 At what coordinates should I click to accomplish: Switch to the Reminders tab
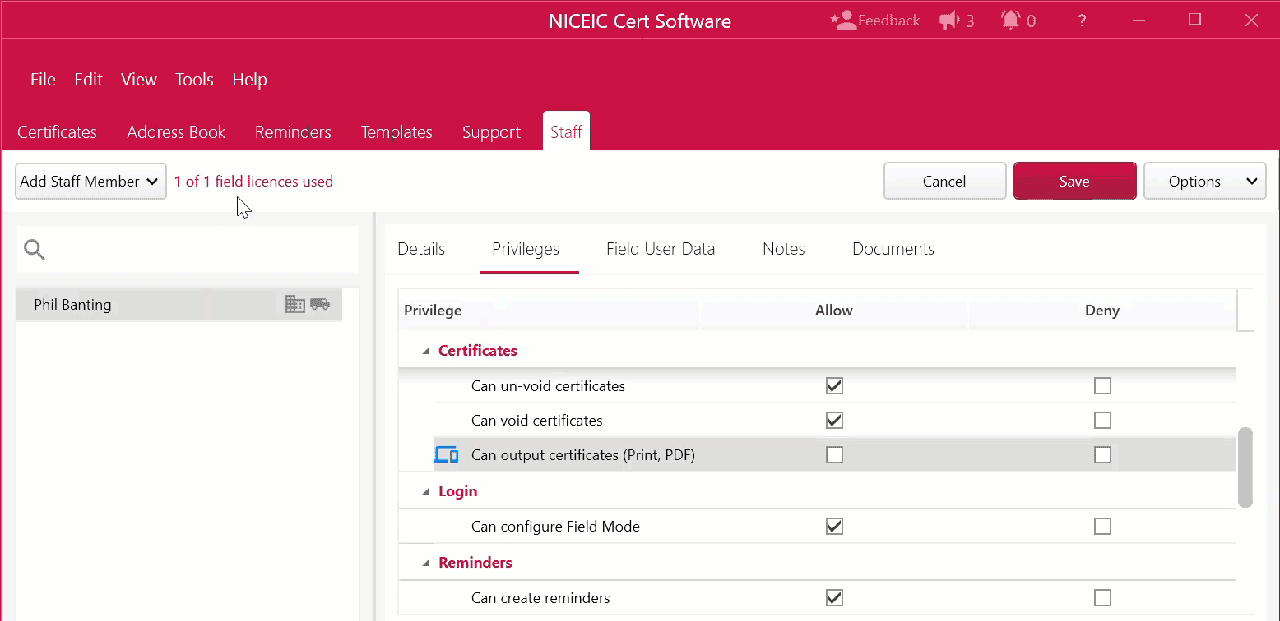pos(293,132)
